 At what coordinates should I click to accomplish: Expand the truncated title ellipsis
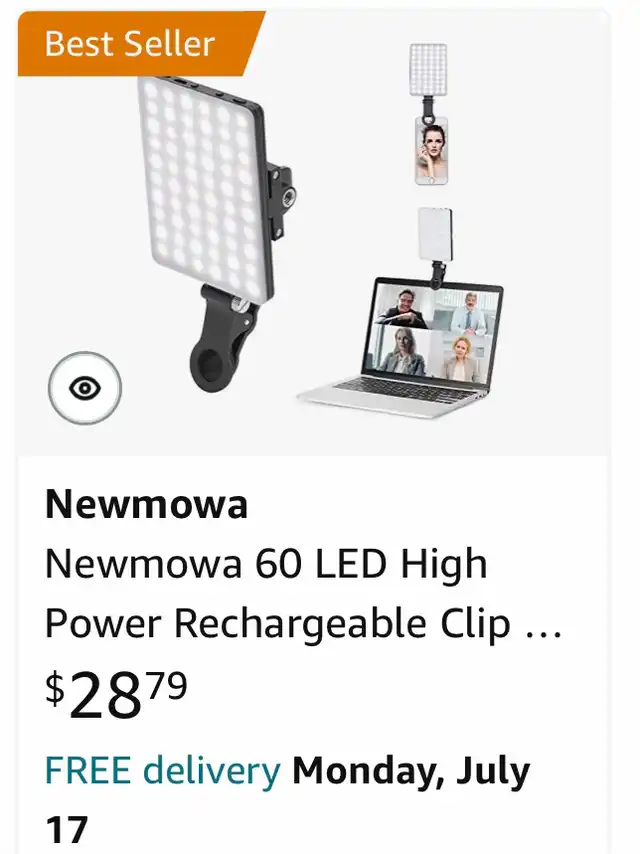click(543, 632)
